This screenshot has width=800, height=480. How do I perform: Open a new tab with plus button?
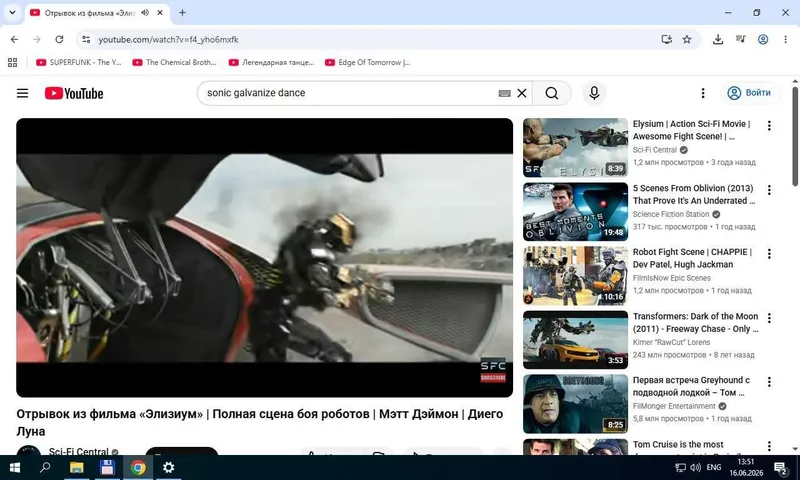(x=182, y=13)
